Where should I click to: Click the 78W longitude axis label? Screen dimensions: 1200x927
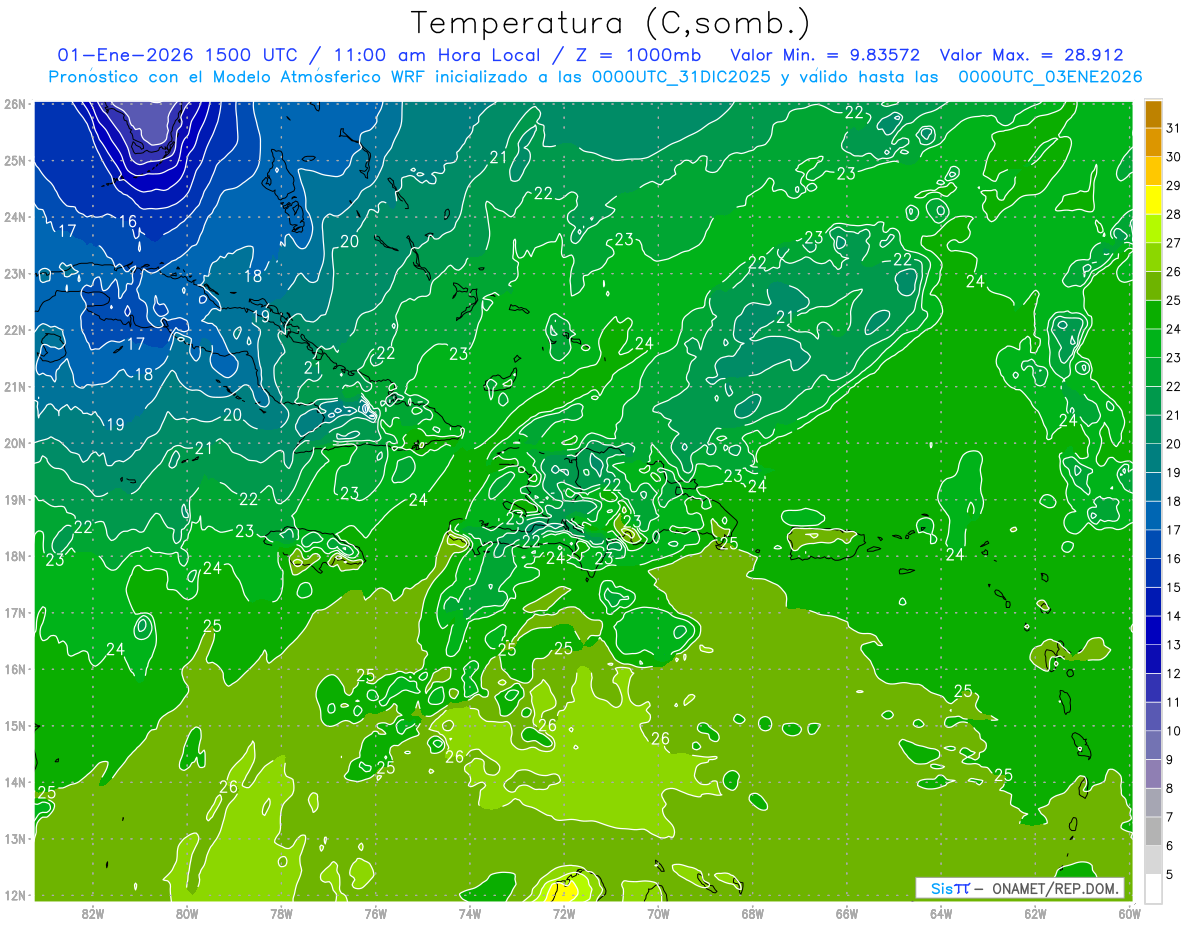click(x=281, y=913)
